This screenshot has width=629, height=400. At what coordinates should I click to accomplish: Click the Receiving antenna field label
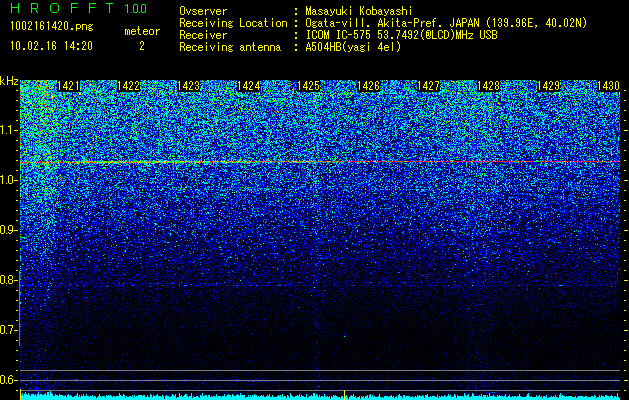pyautogui.click(x=230, y=47)
